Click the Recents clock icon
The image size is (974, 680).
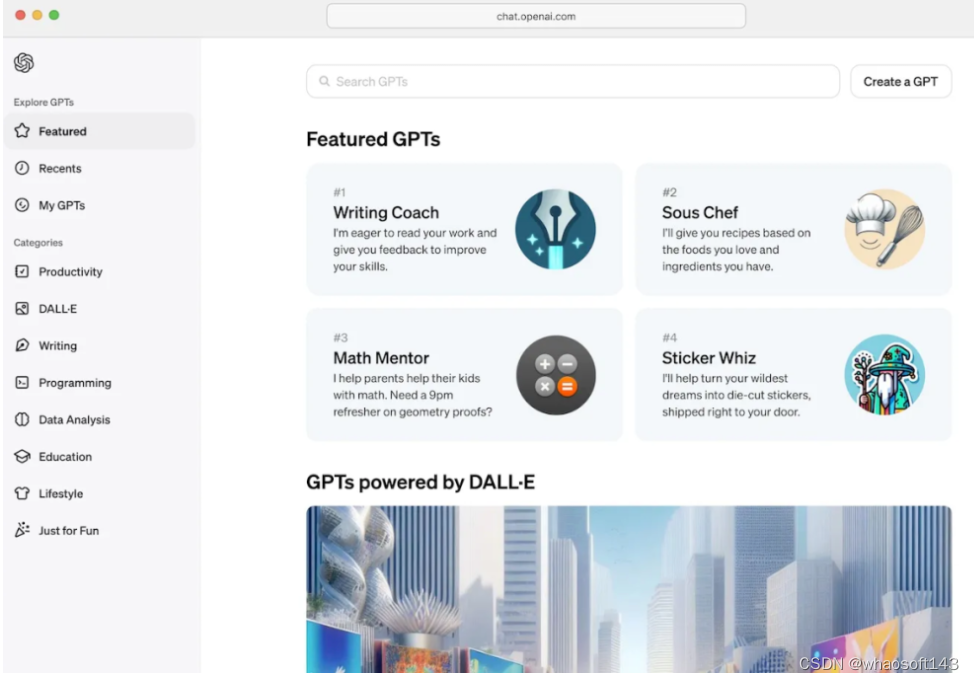[x=22, y=168]
